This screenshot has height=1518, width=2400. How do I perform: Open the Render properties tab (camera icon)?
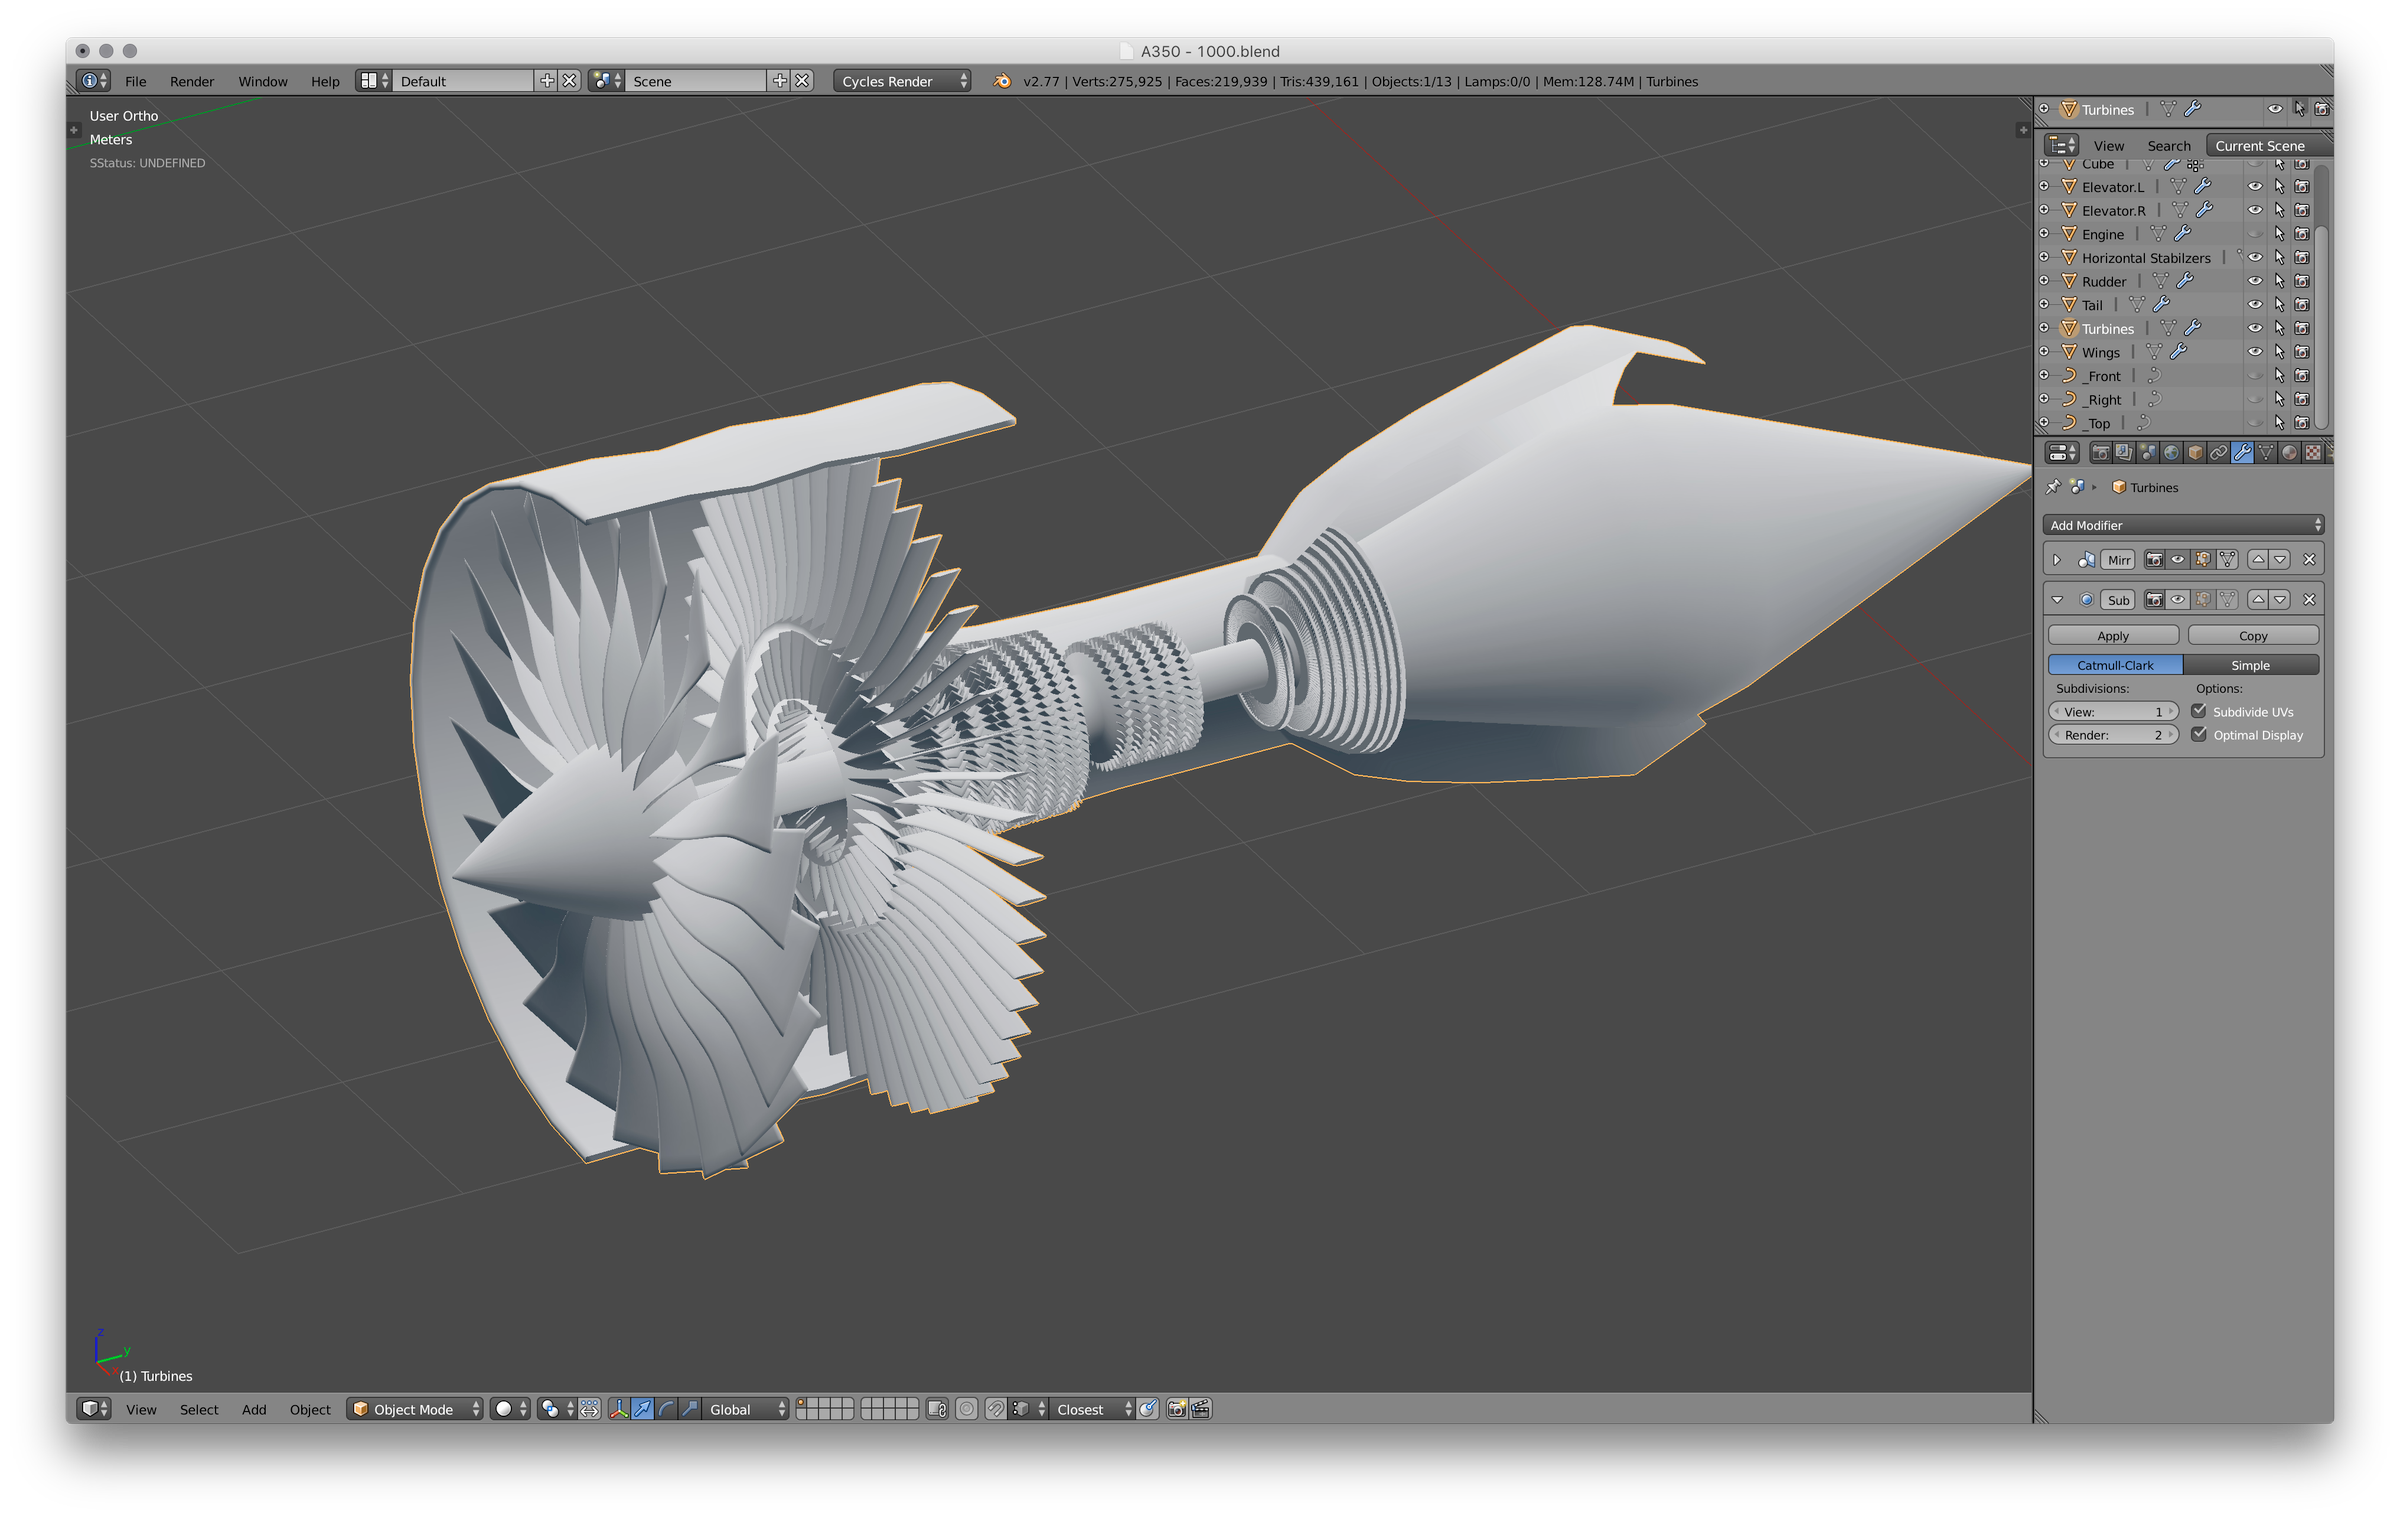click(x=2100, y=453)
